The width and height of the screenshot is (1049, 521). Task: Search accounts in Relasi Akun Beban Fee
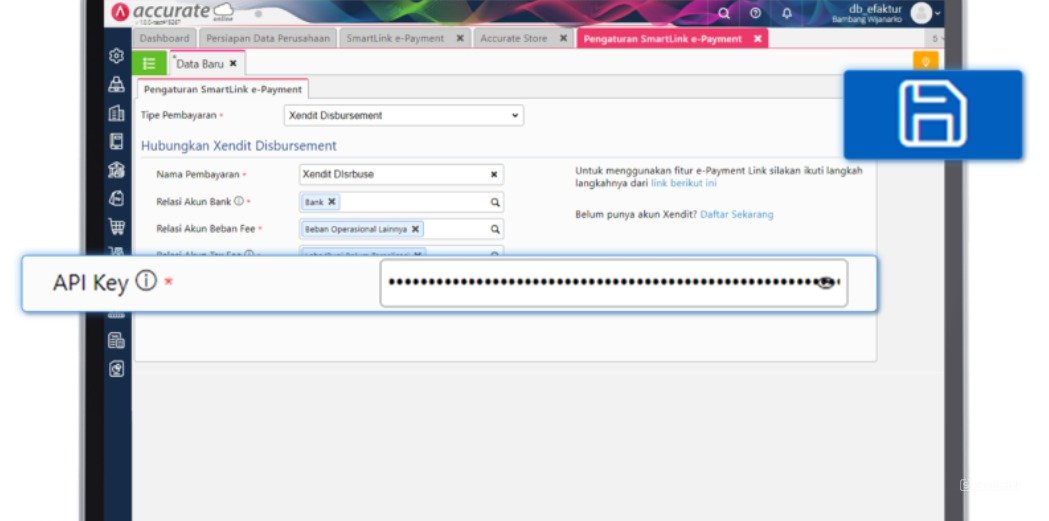coord(495,229)
